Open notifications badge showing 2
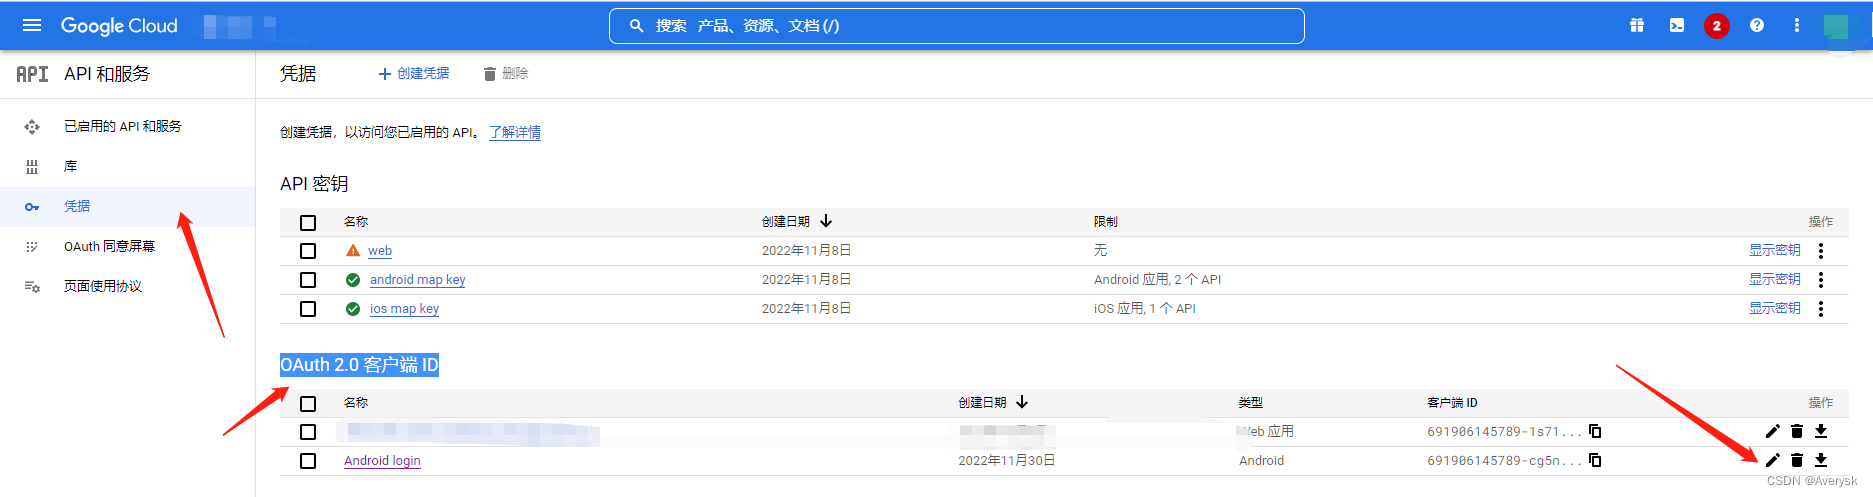This screenshot has width=1873, height=497. [x=1717, y=26]
